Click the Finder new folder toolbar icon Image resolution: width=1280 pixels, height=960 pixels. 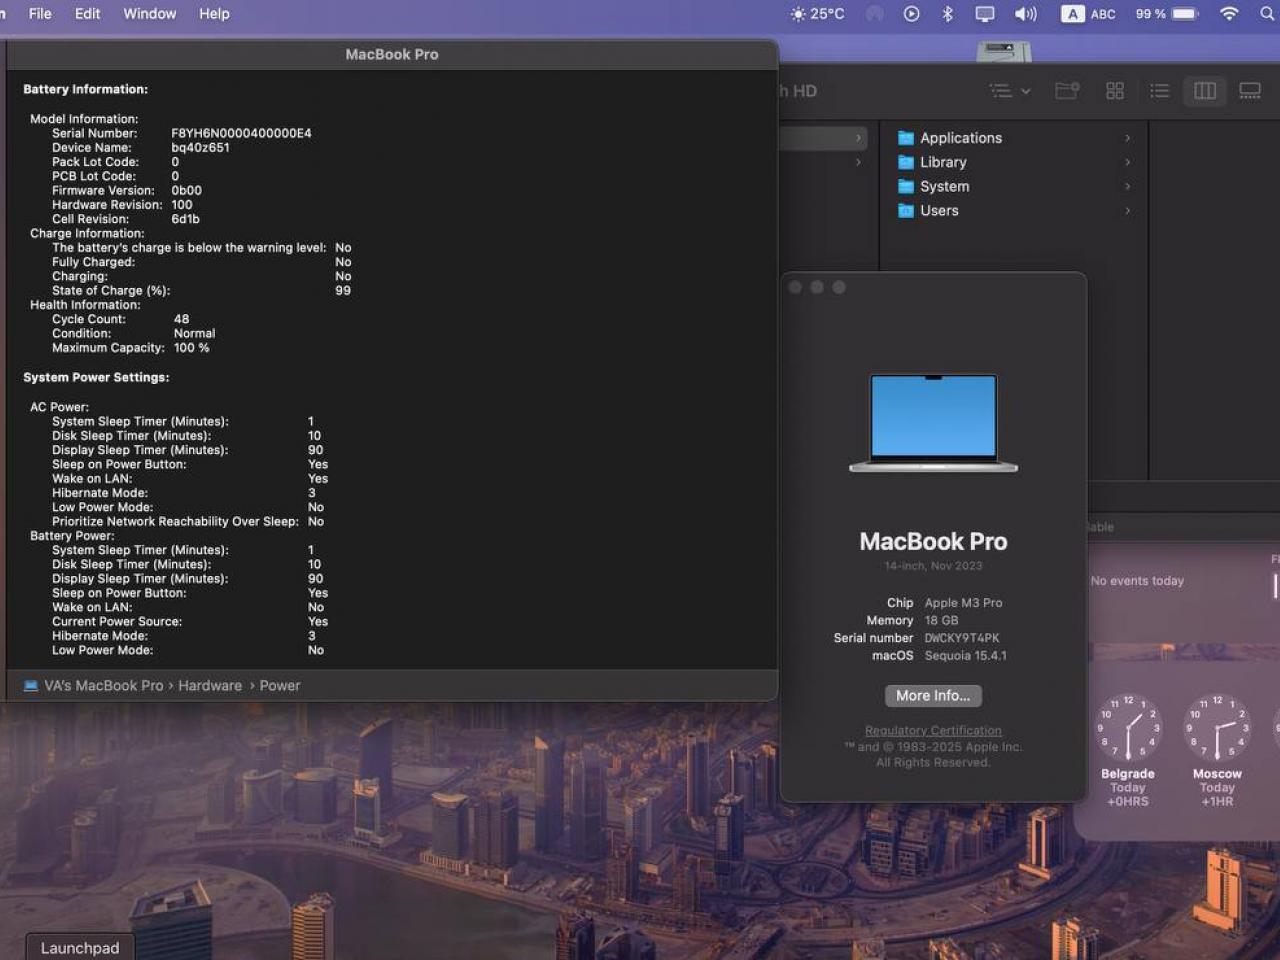[x=1067, y=91]
